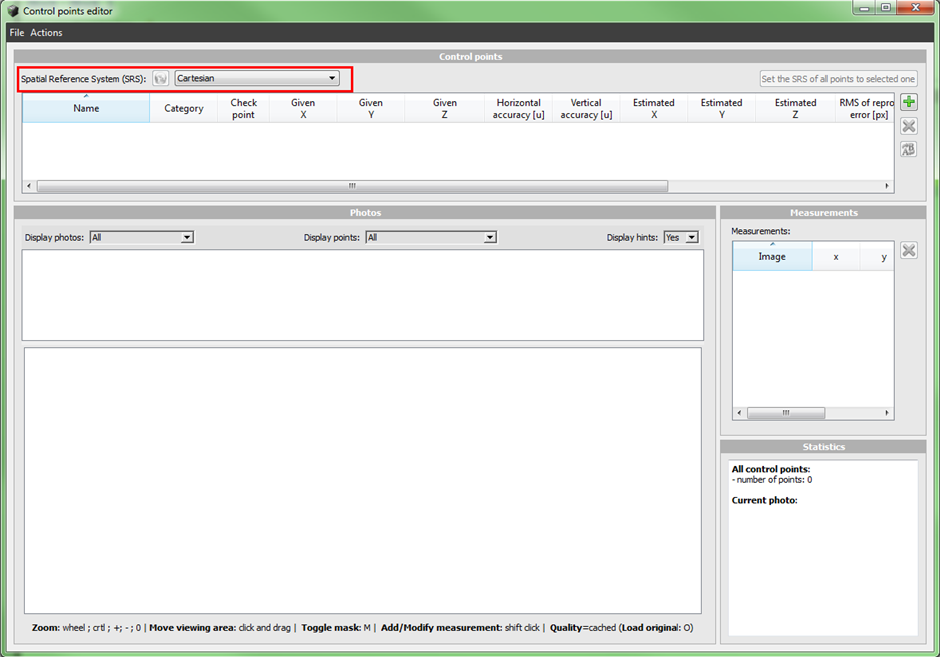
Task: Minimize the Control points editor window
Action: pos(864,8)
